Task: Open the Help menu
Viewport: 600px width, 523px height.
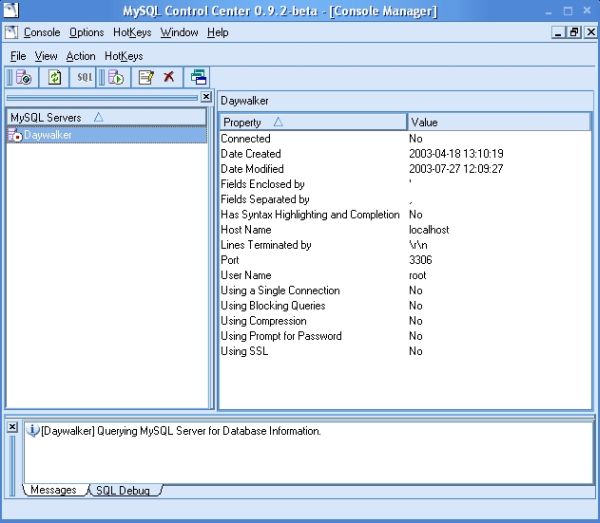Action: coord(218,33)
